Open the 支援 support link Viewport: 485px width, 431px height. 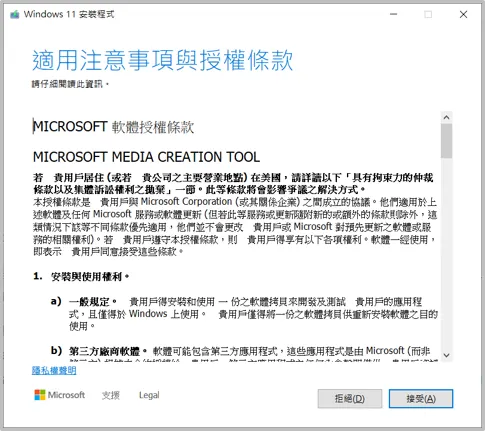(x=111, y=395)
